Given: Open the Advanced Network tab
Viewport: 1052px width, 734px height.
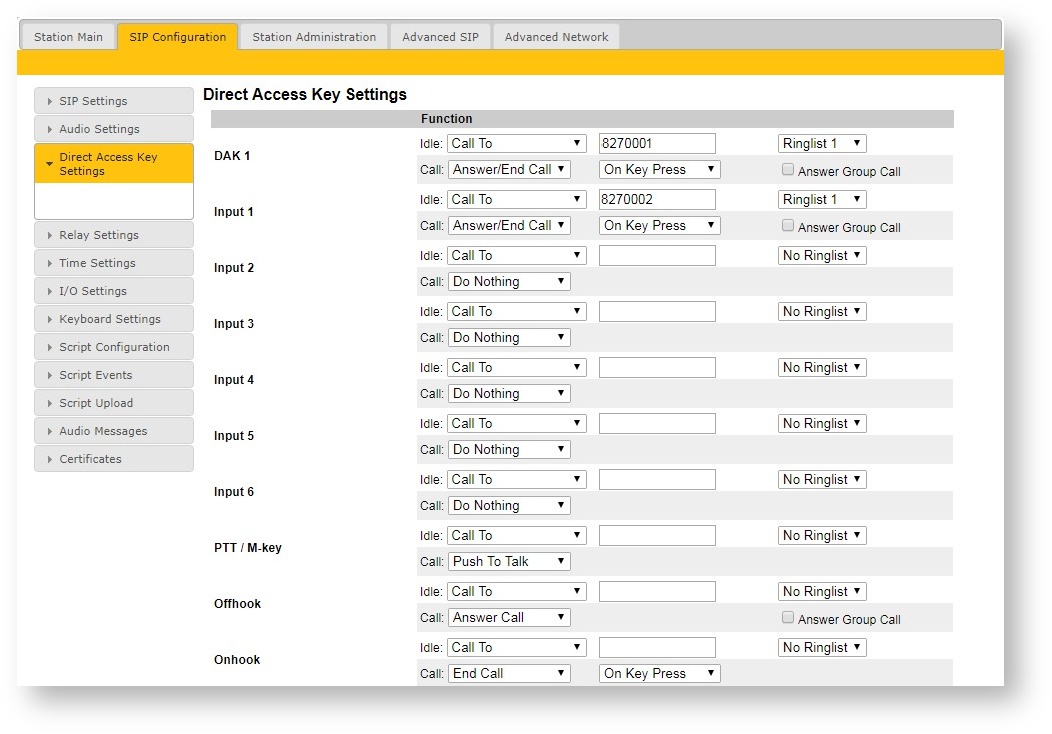Looking at the screenshot, I should point(556,37).
